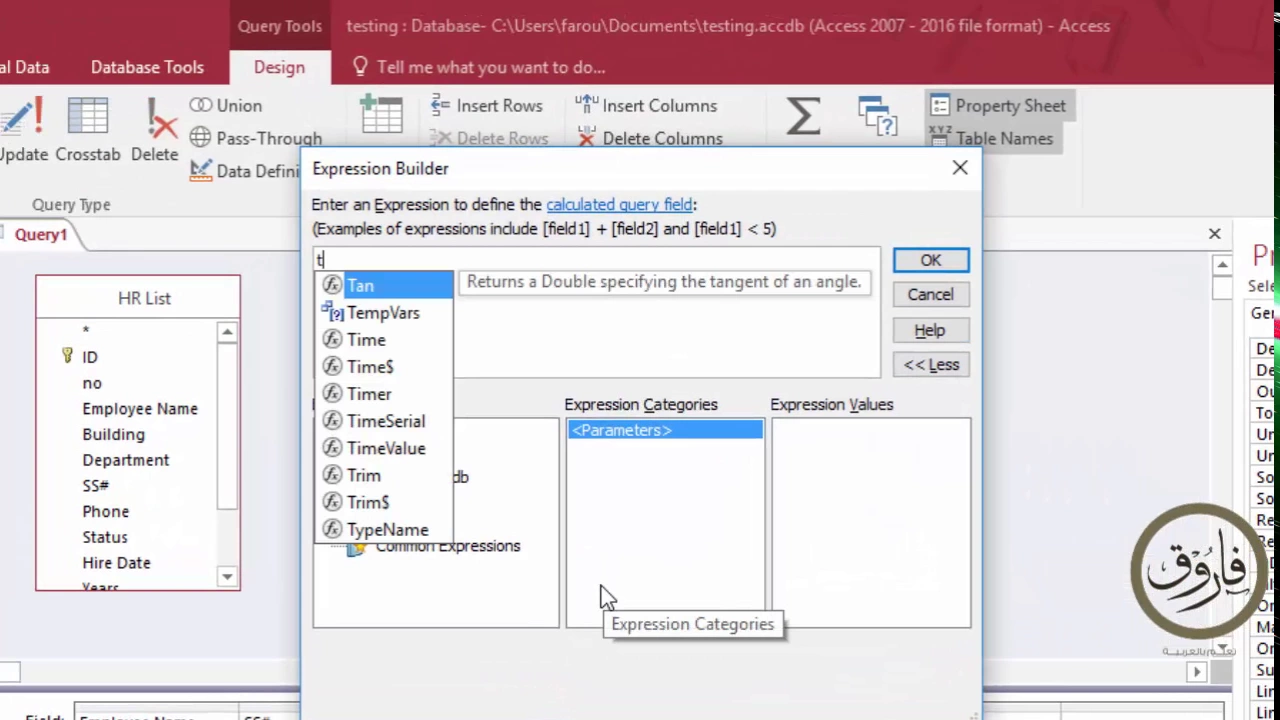
Task: Click Delete Columns in the ribbon
Action: [x=649, y=138]
